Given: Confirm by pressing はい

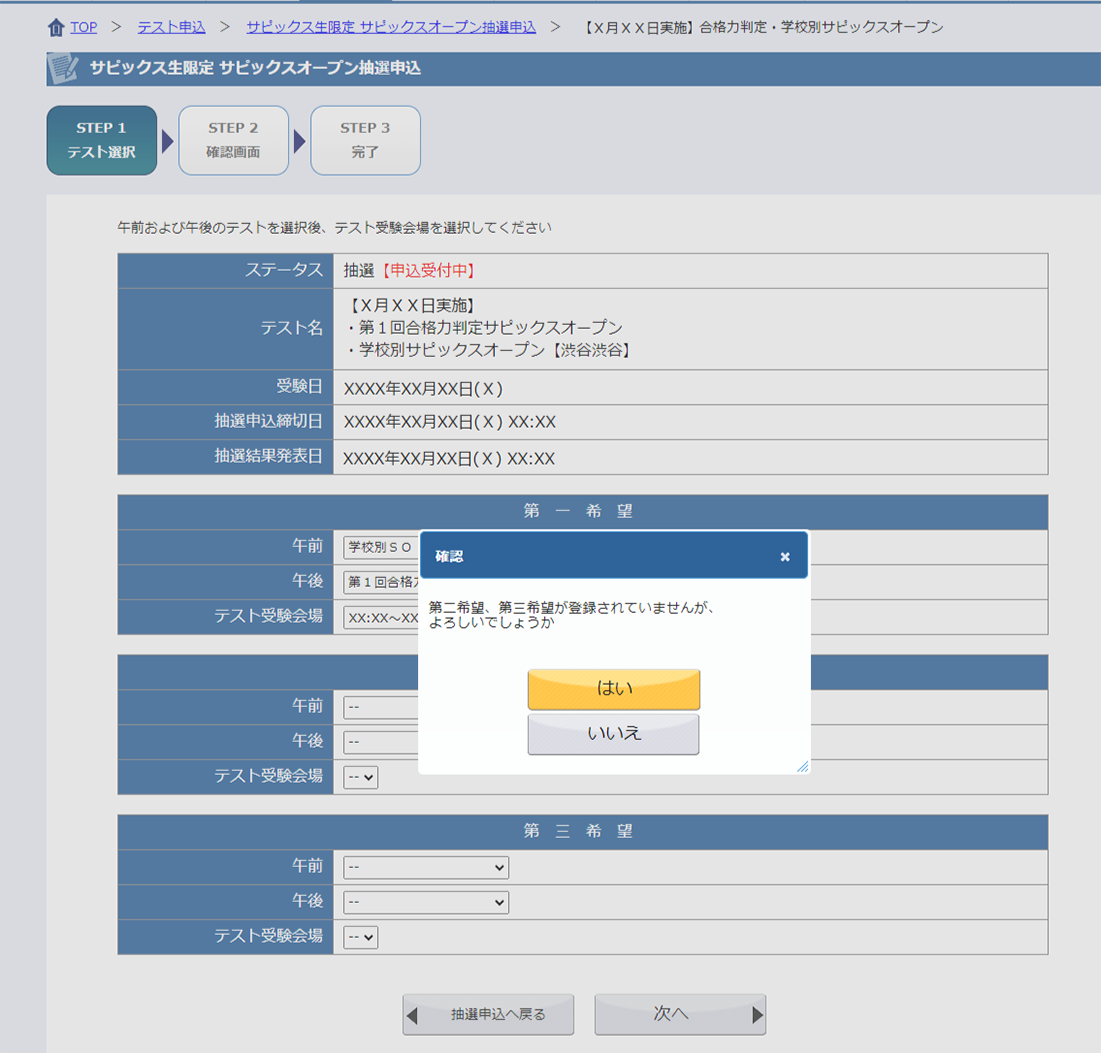Looking at the screenshot, I should click(613, 689).
